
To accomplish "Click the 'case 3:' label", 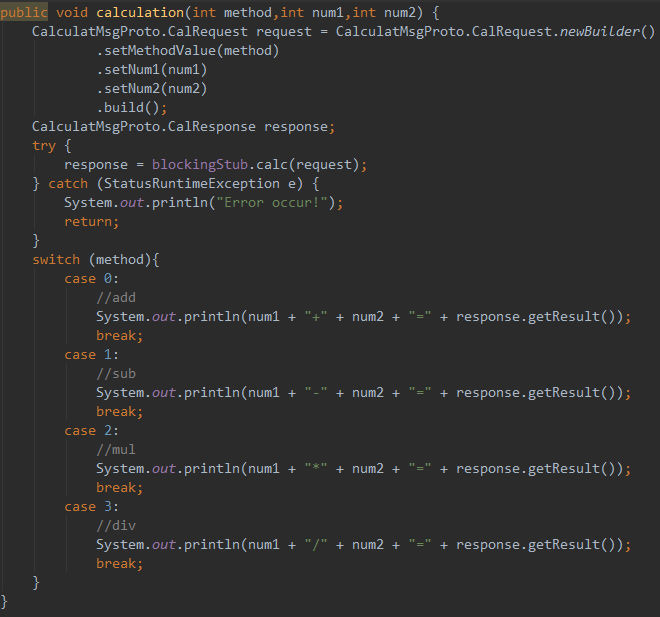I will click(x=91, y=507).
